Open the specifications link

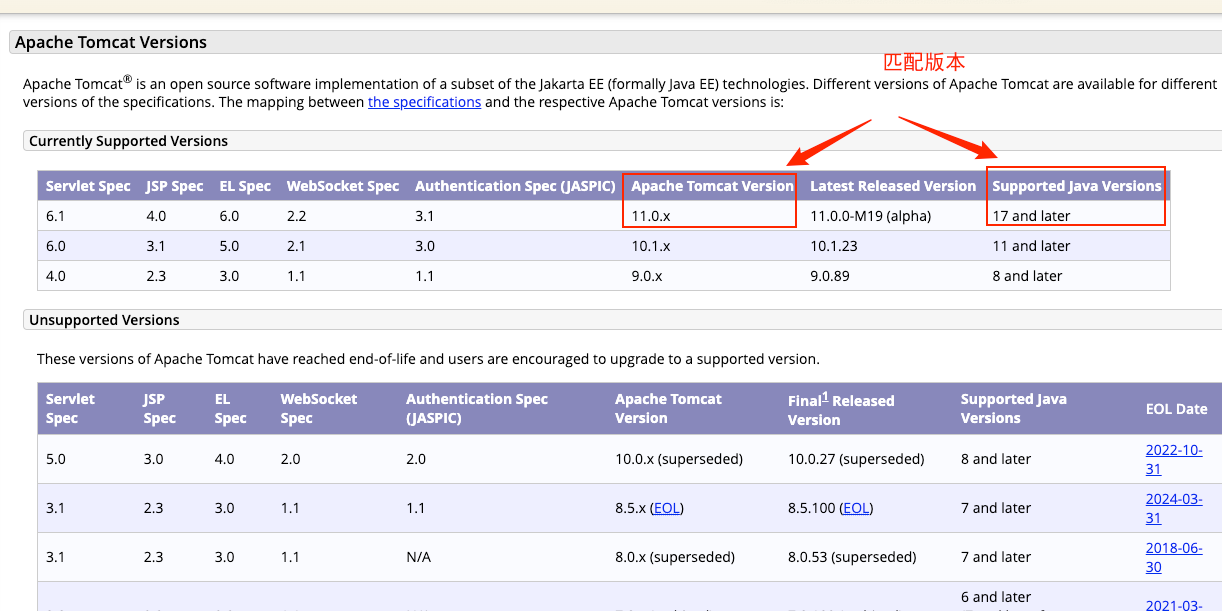pos(424,102)
